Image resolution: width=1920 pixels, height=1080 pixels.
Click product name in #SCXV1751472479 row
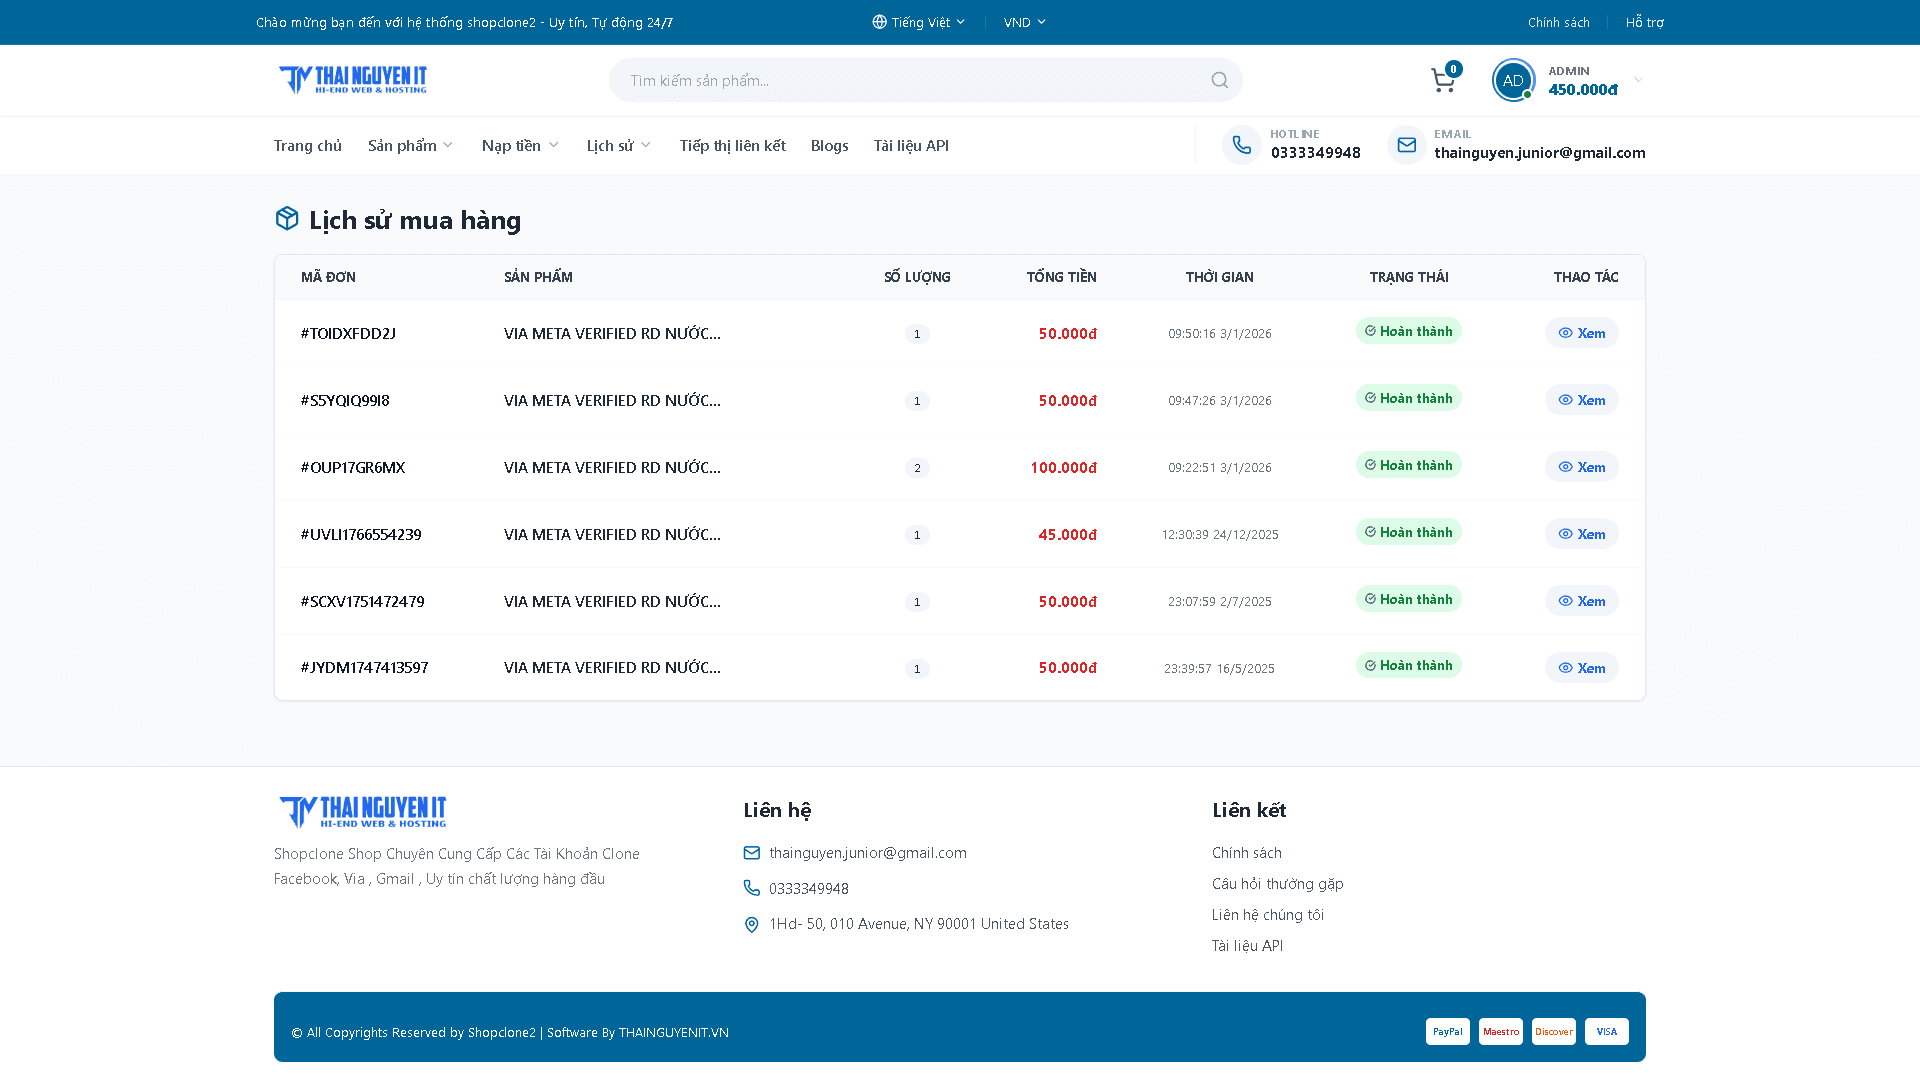612,601
